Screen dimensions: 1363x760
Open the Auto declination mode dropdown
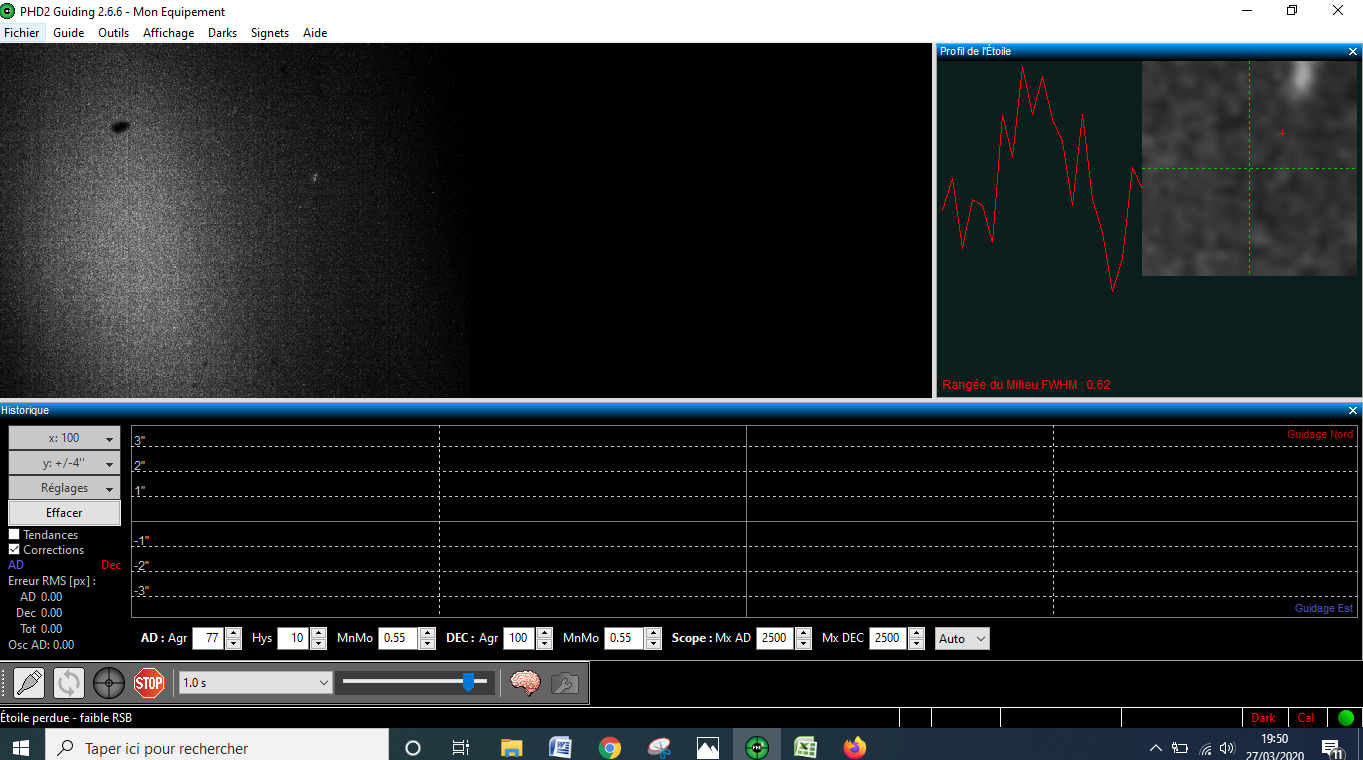click(x=962, y=638)
